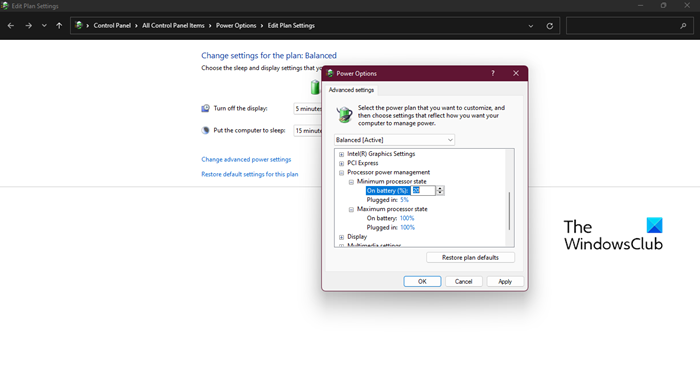
Task: Go forward using the forward arrow
Action: pyautogui.click(x=29, y=26)
